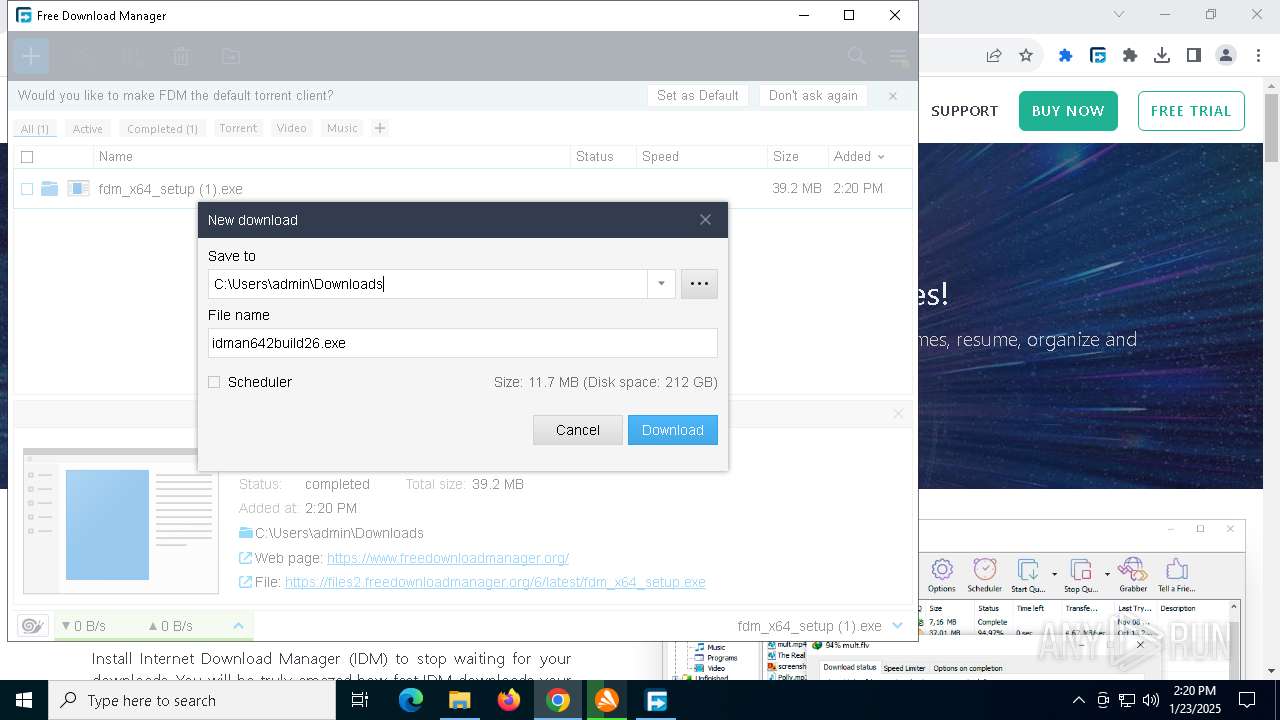This screenshot has height=720, width=1280.
Task: Click the folder icon in fdm_x64_setup row
Action: coord(49,188)
